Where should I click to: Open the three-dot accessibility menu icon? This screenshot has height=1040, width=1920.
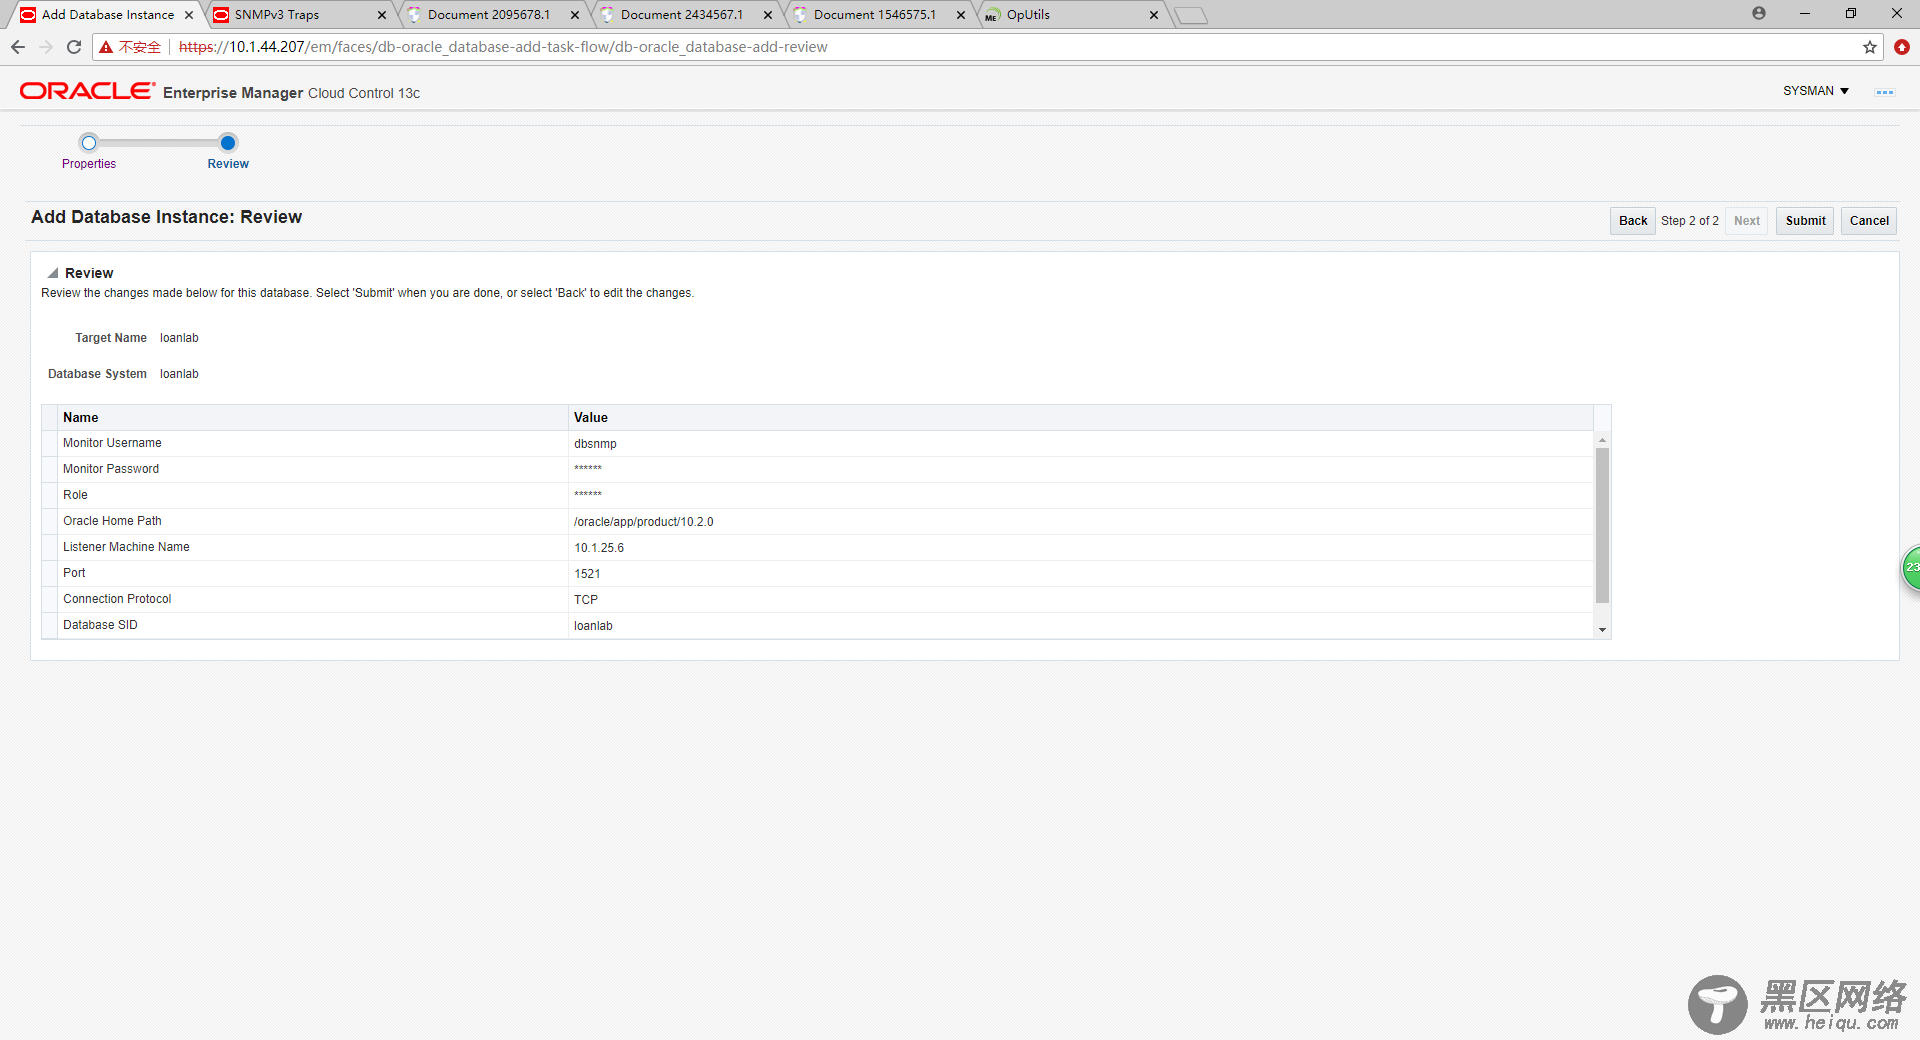click(x=1885, y=92)
